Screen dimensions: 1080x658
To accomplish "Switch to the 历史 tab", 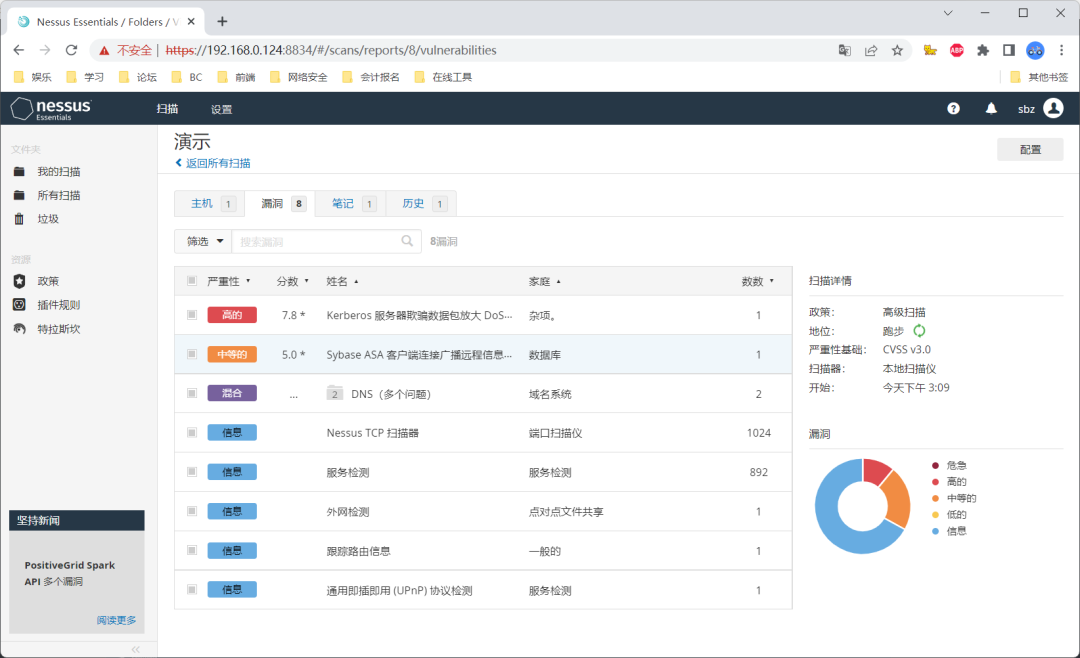I will [421, 204].
